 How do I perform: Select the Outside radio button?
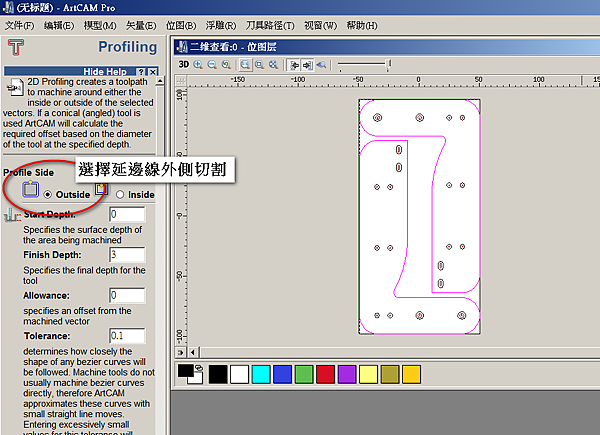(x=47, y=195)
